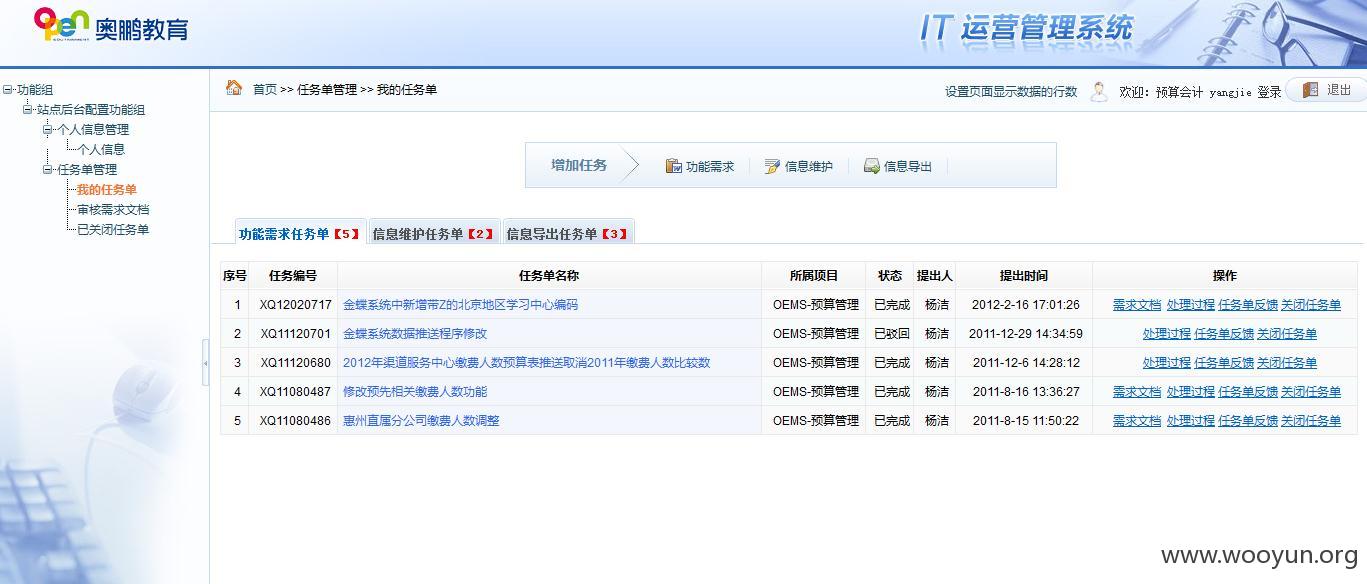Click 任务单反馈 for XQ11080487
The width and height of the screenshot is (1367, 584).
pos(1248,392)
